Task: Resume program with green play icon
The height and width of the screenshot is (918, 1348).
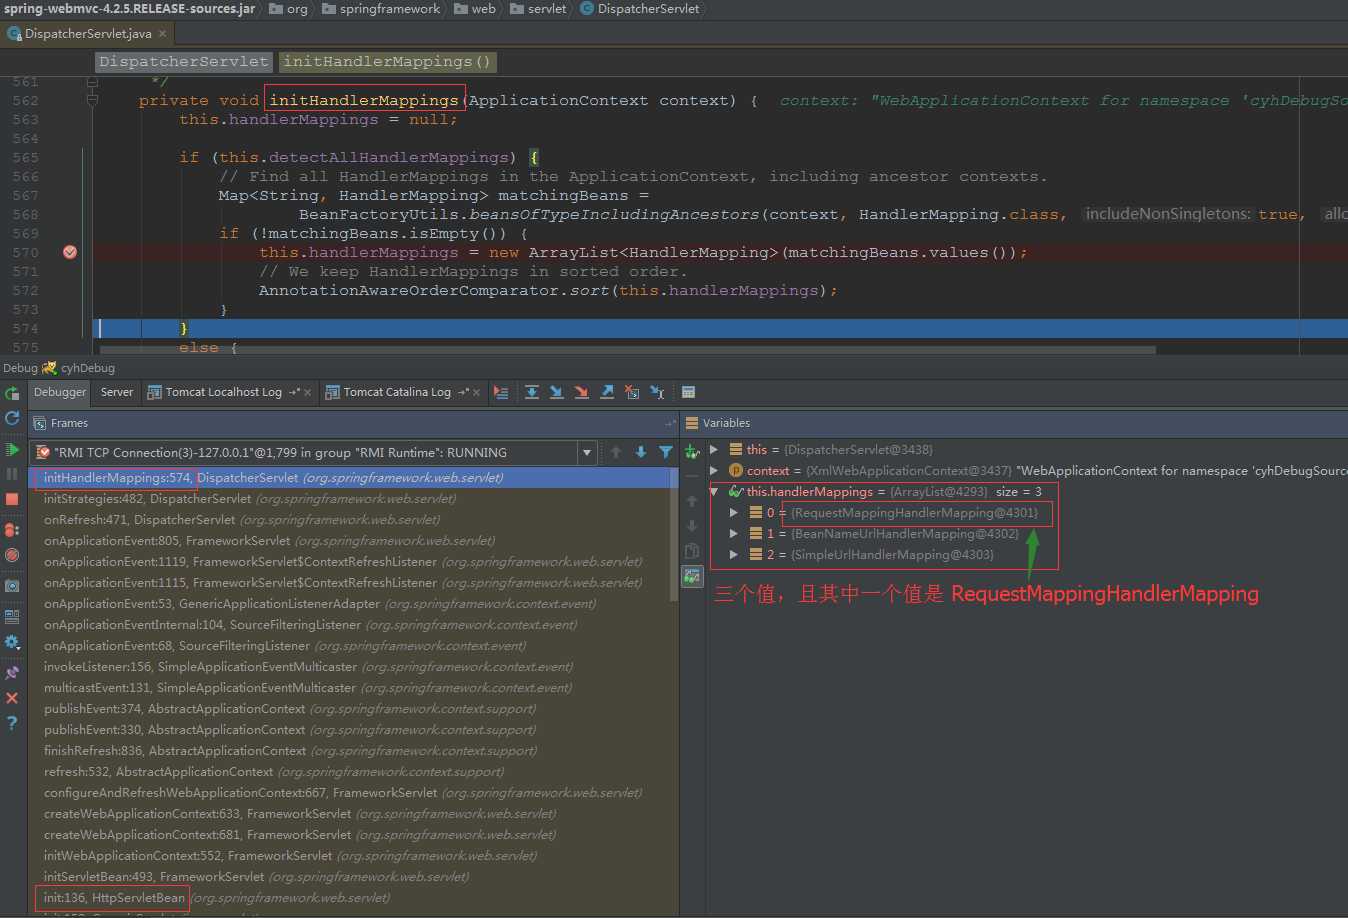Action: click(12, 450)
